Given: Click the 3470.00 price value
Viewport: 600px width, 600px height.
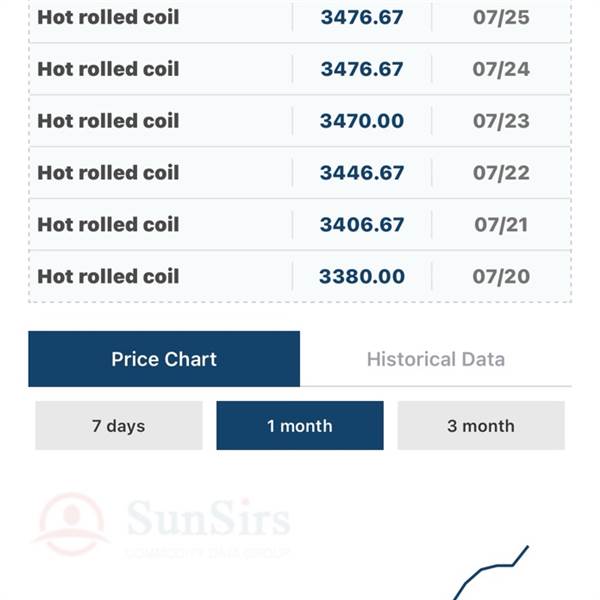Looking at the screenshot, I should click(x=362, y=121).
